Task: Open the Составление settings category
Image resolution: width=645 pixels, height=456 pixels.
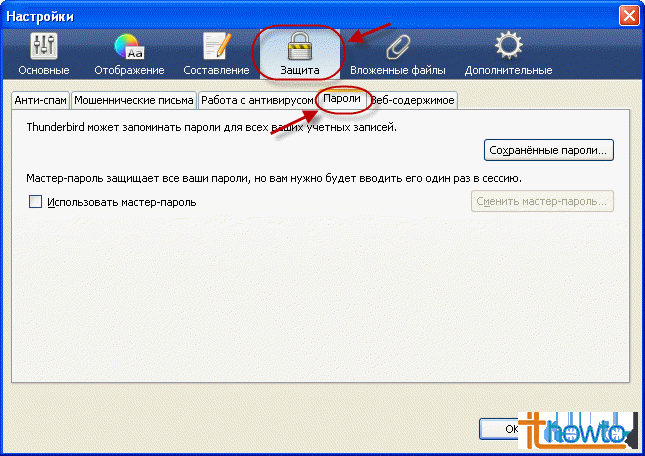Action: pyautogui.click(x=216, y=55)
